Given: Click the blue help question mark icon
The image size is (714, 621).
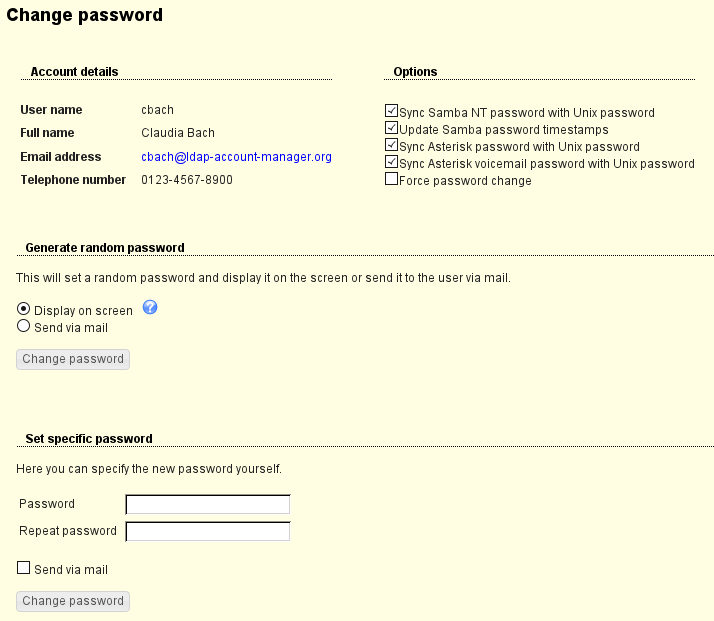Looking at the screenshot, I should click(150, 307).
